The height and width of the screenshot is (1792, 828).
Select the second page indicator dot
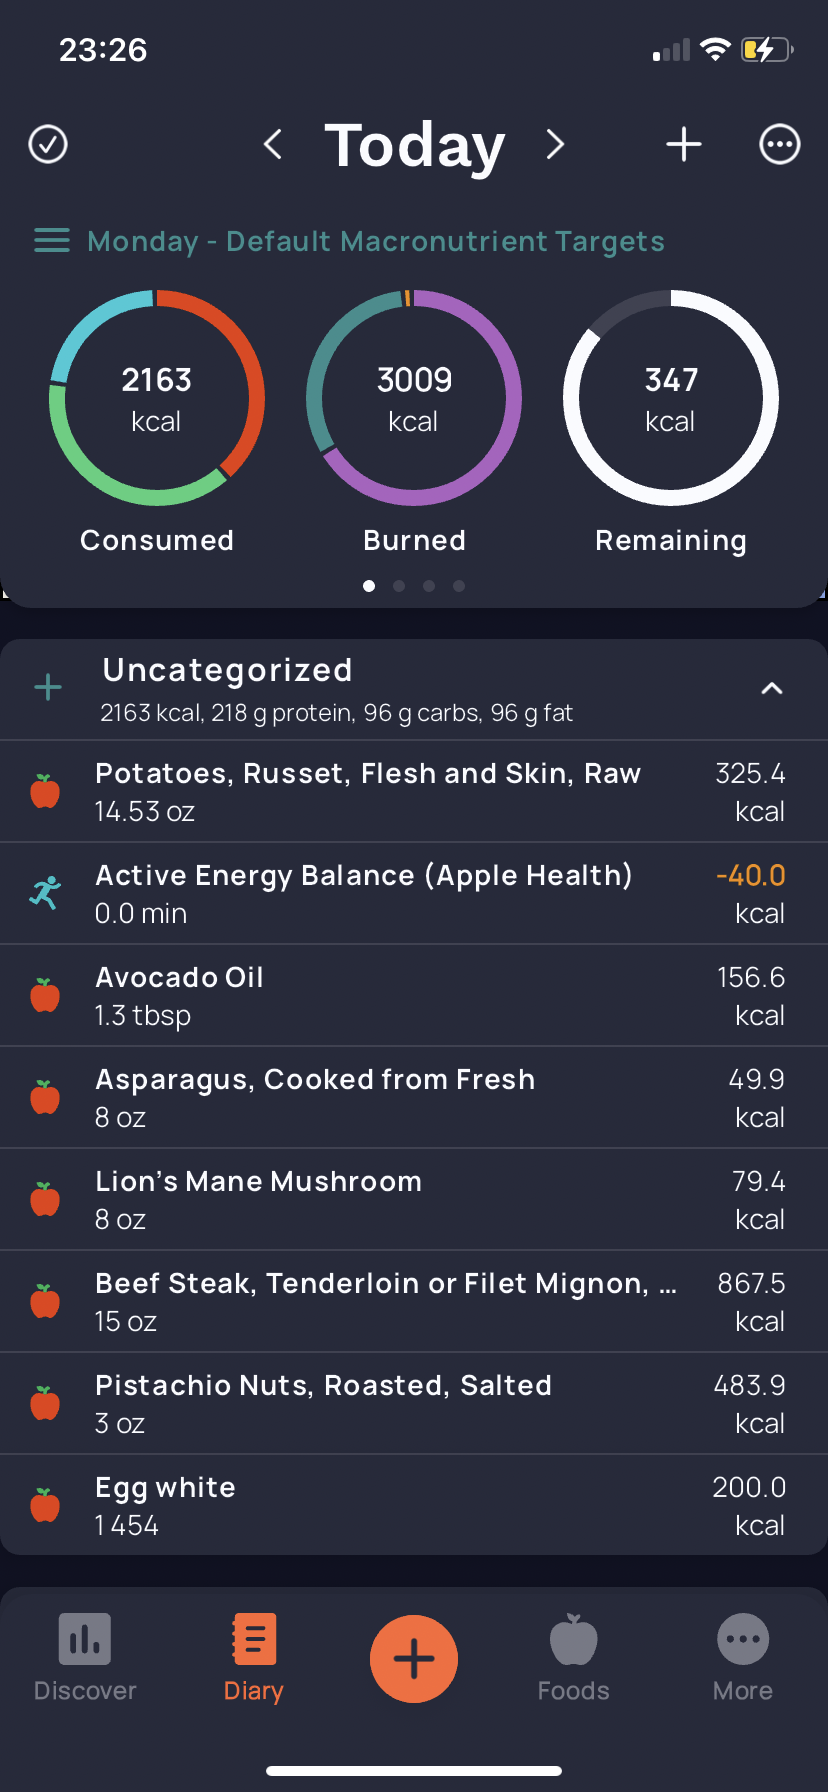(399, 586)
